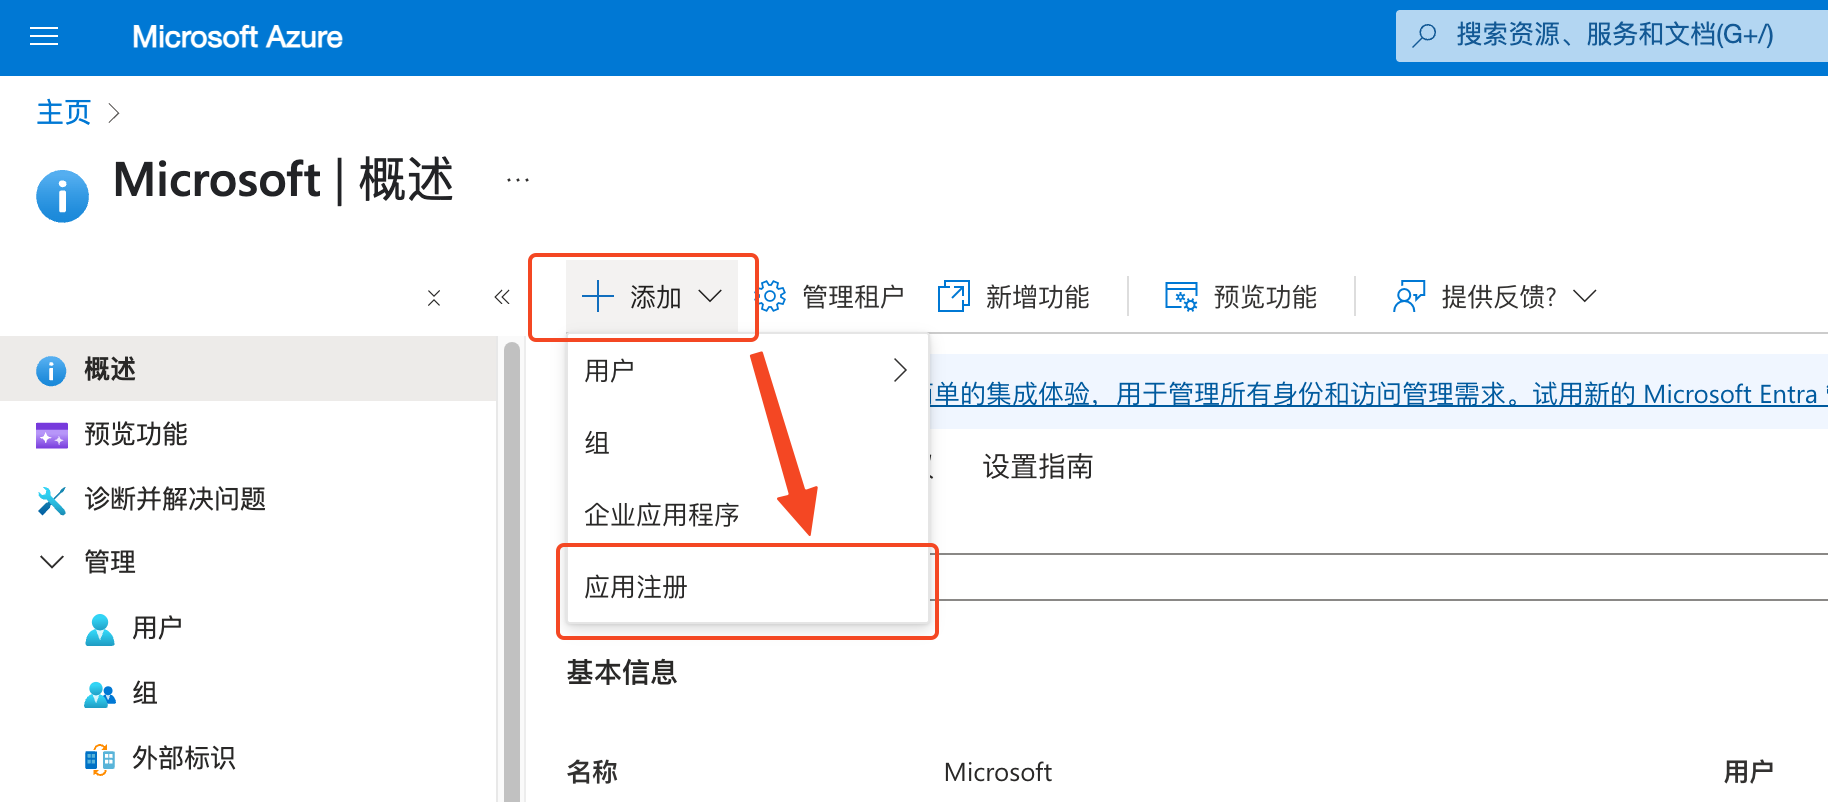1828x802 pixels.
Task: Click the 提供反馈 person icon
Action: tap(1408, 297)
